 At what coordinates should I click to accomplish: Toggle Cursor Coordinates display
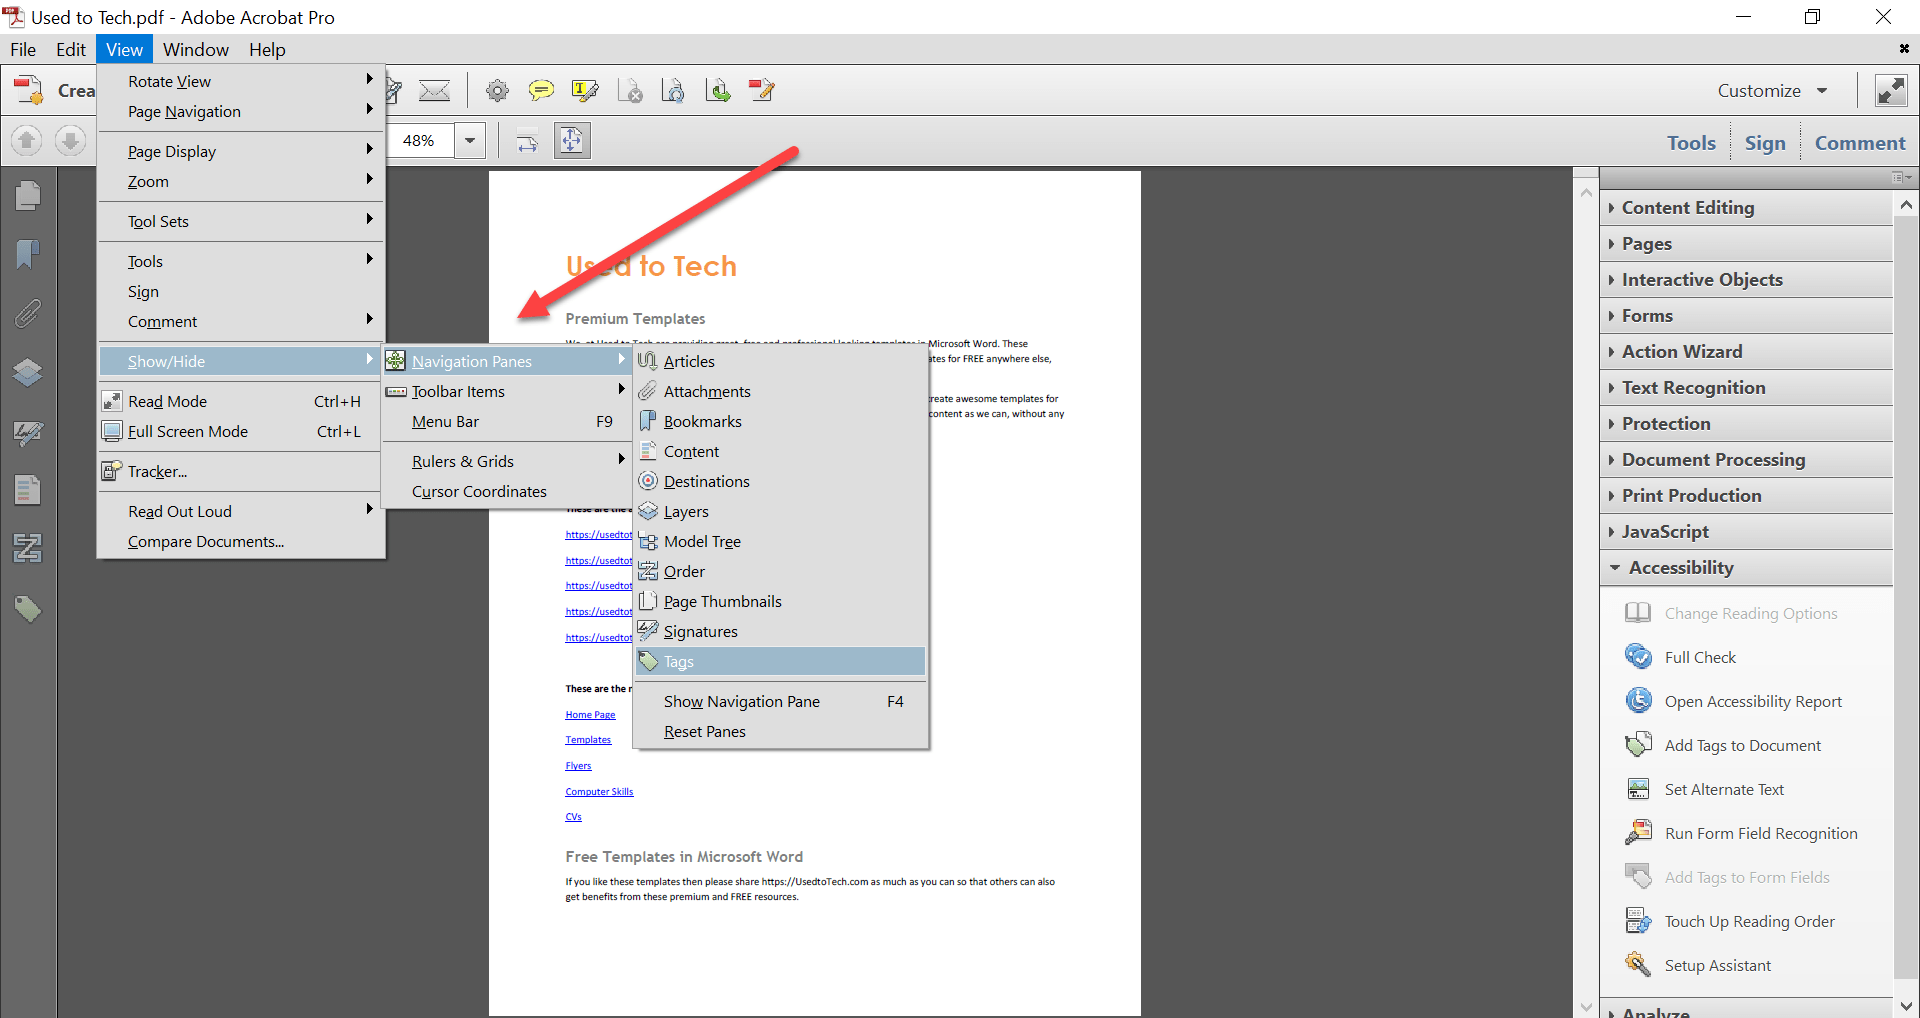pos(507,491)
